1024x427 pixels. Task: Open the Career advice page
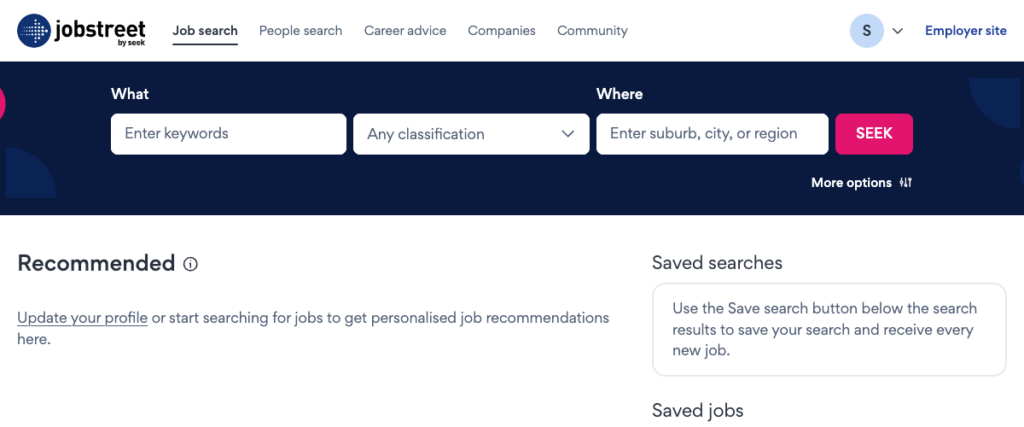(x=405, y=31)
